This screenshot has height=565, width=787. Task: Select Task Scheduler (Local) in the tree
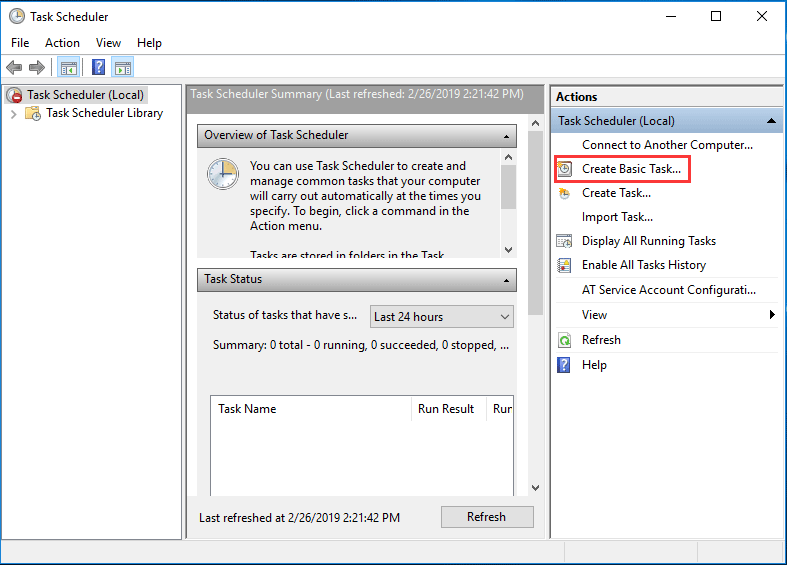[85, 95]
